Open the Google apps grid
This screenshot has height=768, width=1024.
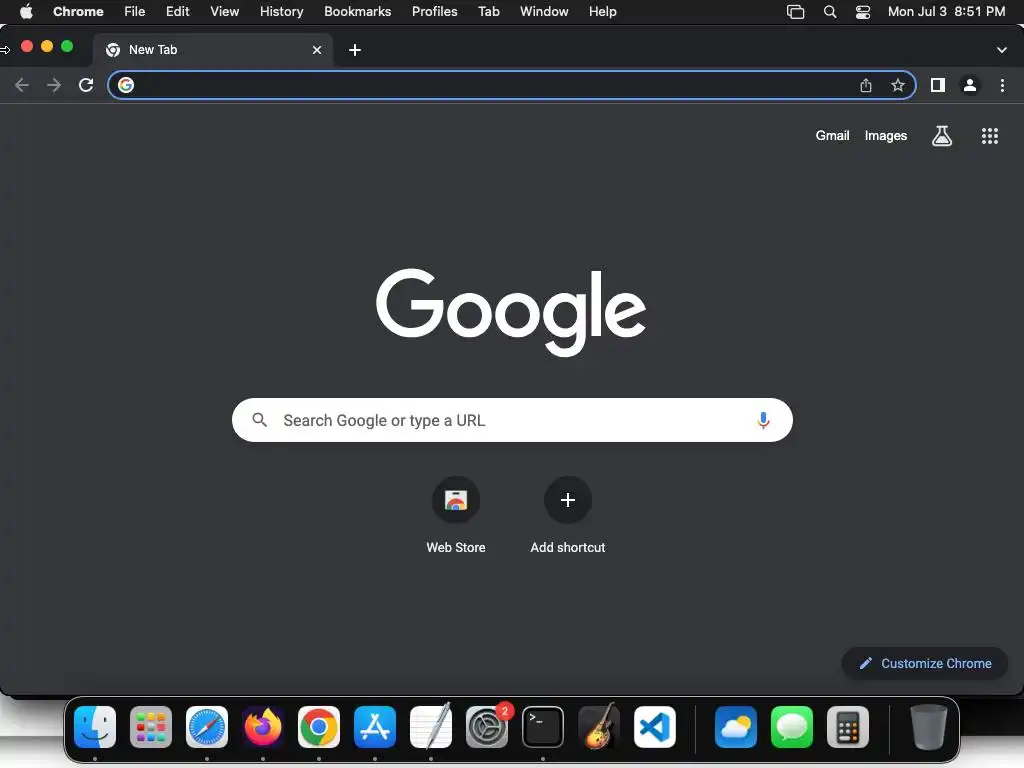pyautogui.click(x=989, y=136)
